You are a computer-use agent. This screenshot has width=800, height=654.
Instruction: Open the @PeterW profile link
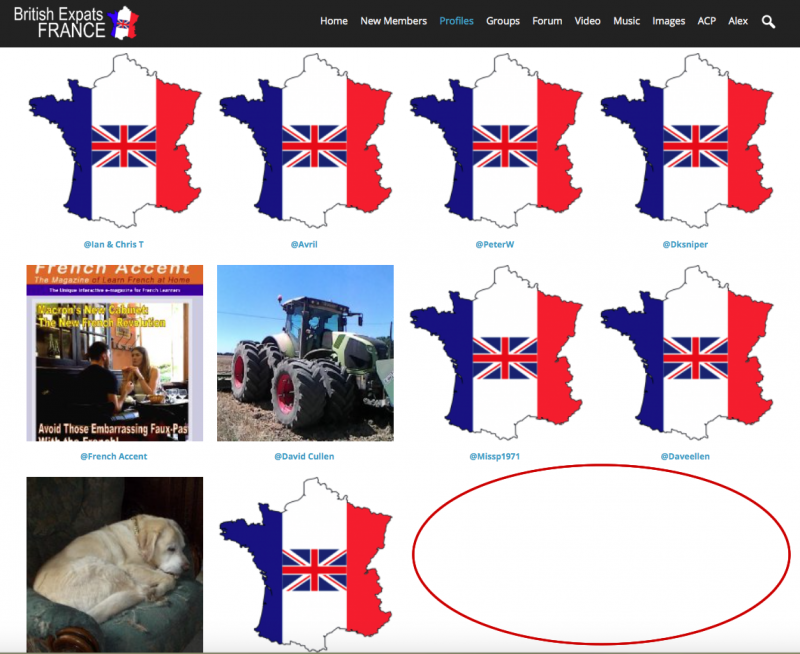point(495,244)
